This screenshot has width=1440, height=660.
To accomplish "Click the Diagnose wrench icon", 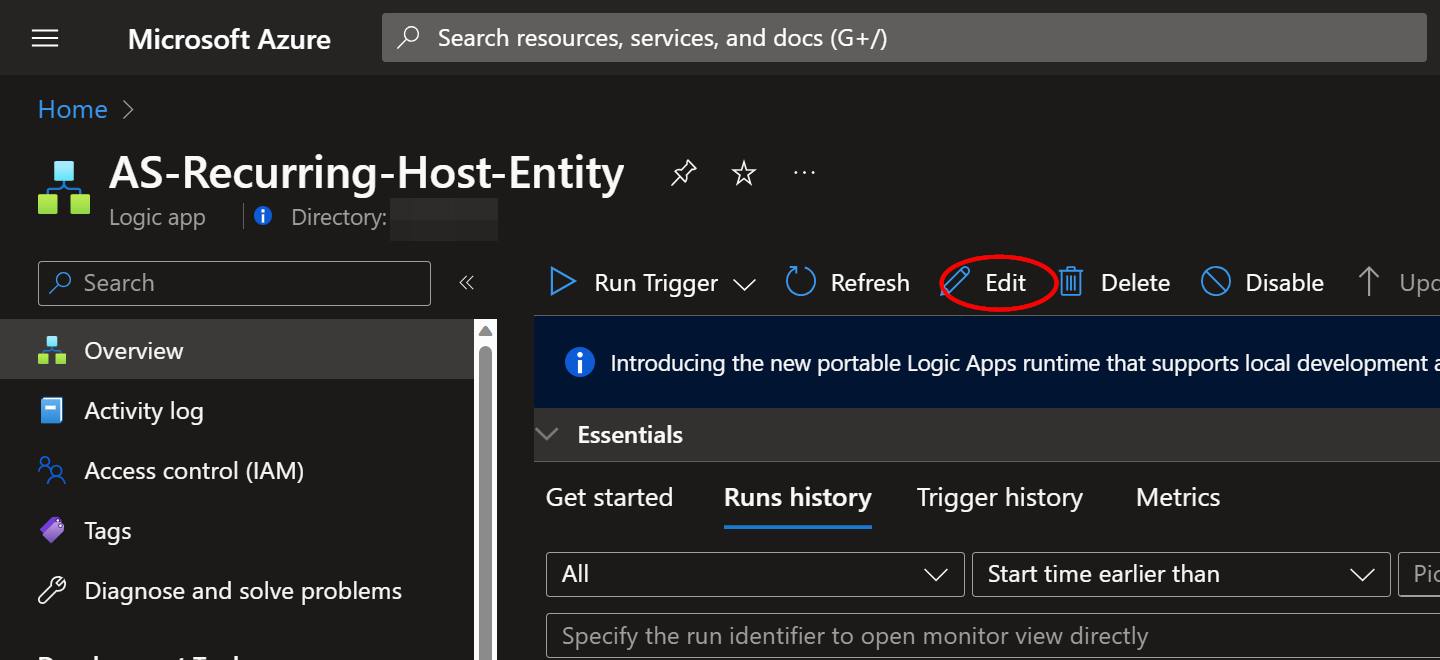I will (x=52, y=590).
